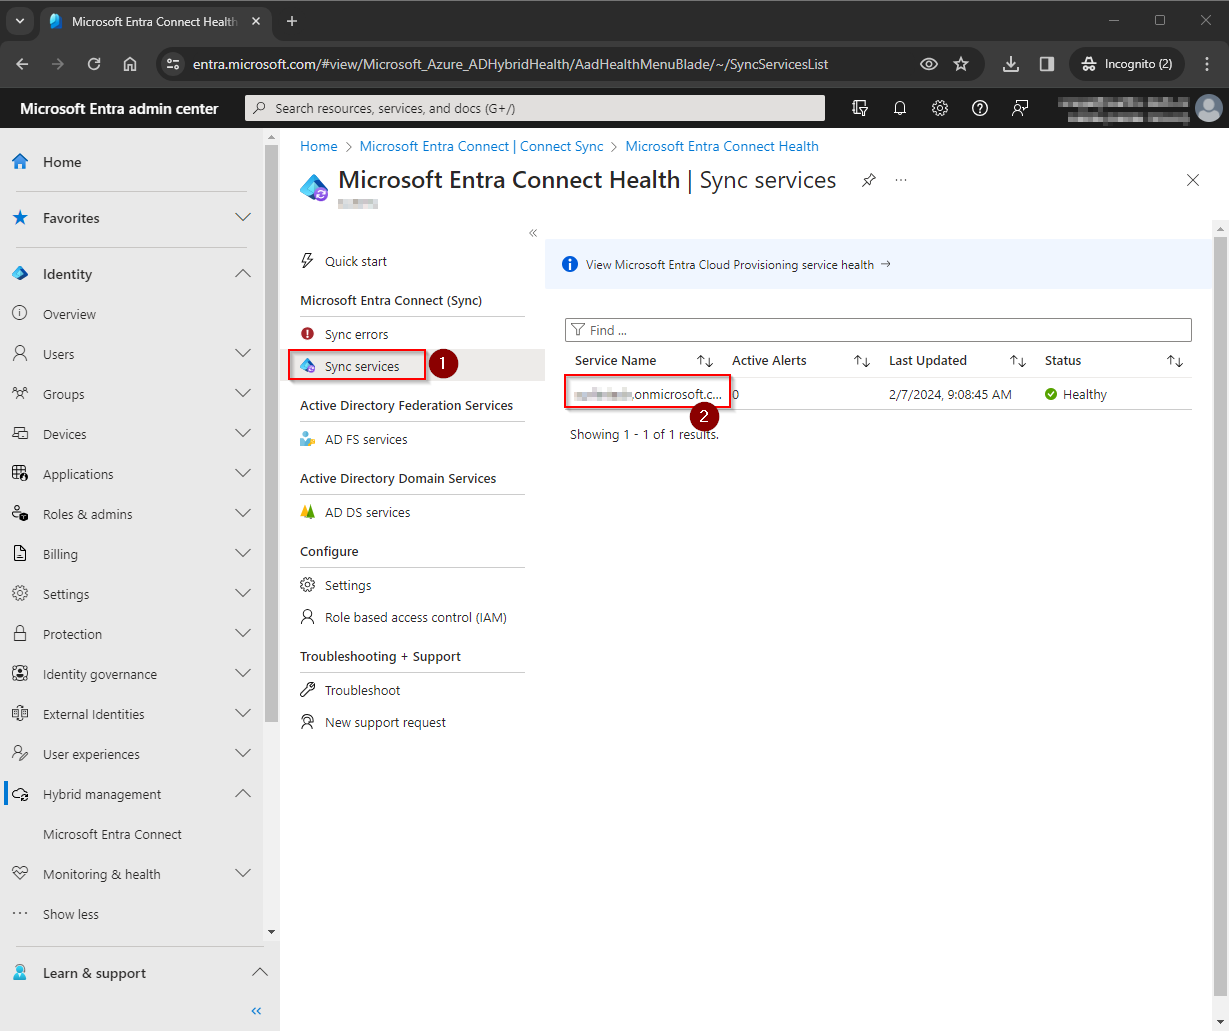The width and height of the screenshot is (1229, 1031).
Task: Open portal settings gear in header
Action: pyautogui.click(x=940, y=108)
